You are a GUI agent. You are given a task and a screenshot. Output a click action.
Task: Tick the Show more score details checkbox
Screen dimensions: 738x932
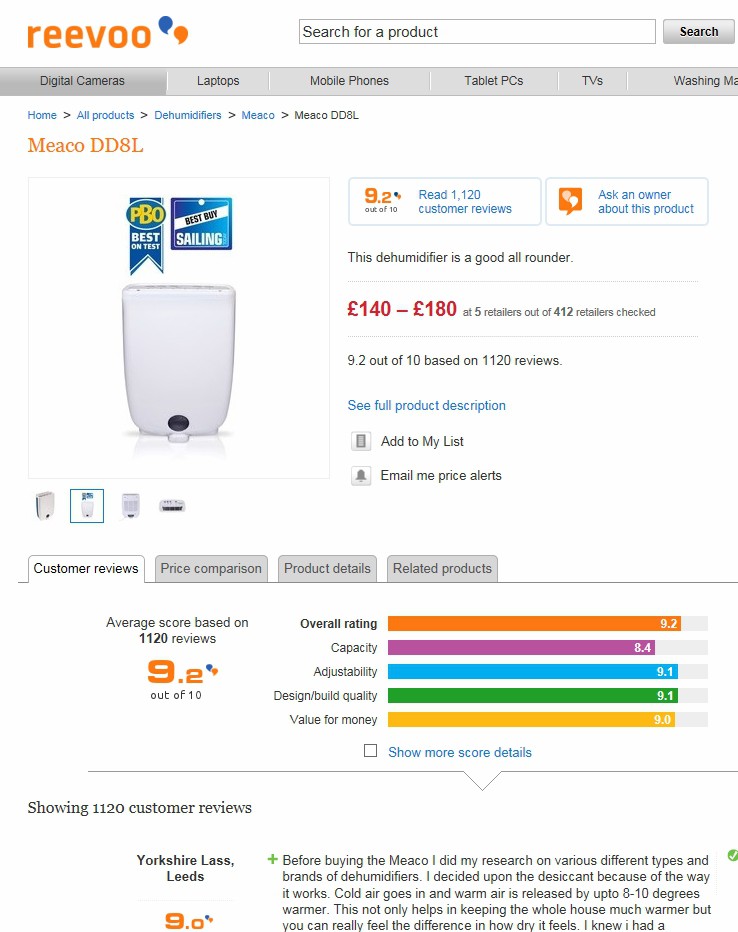click(x=370, y=751)
